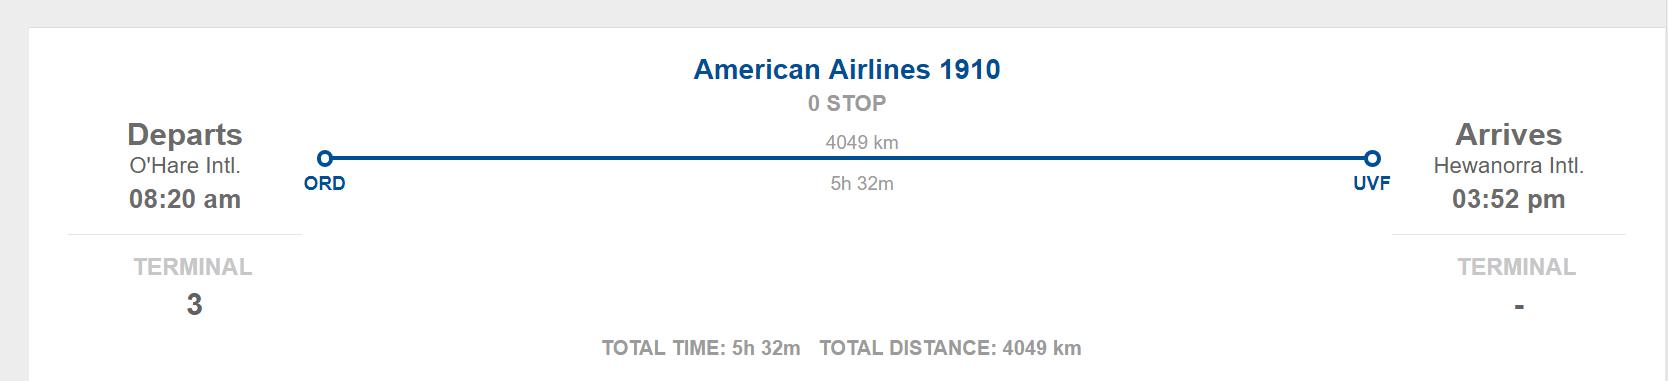Click departure terminal number 3
This screenshot has height=381, width=1668.
click(194, 304)
